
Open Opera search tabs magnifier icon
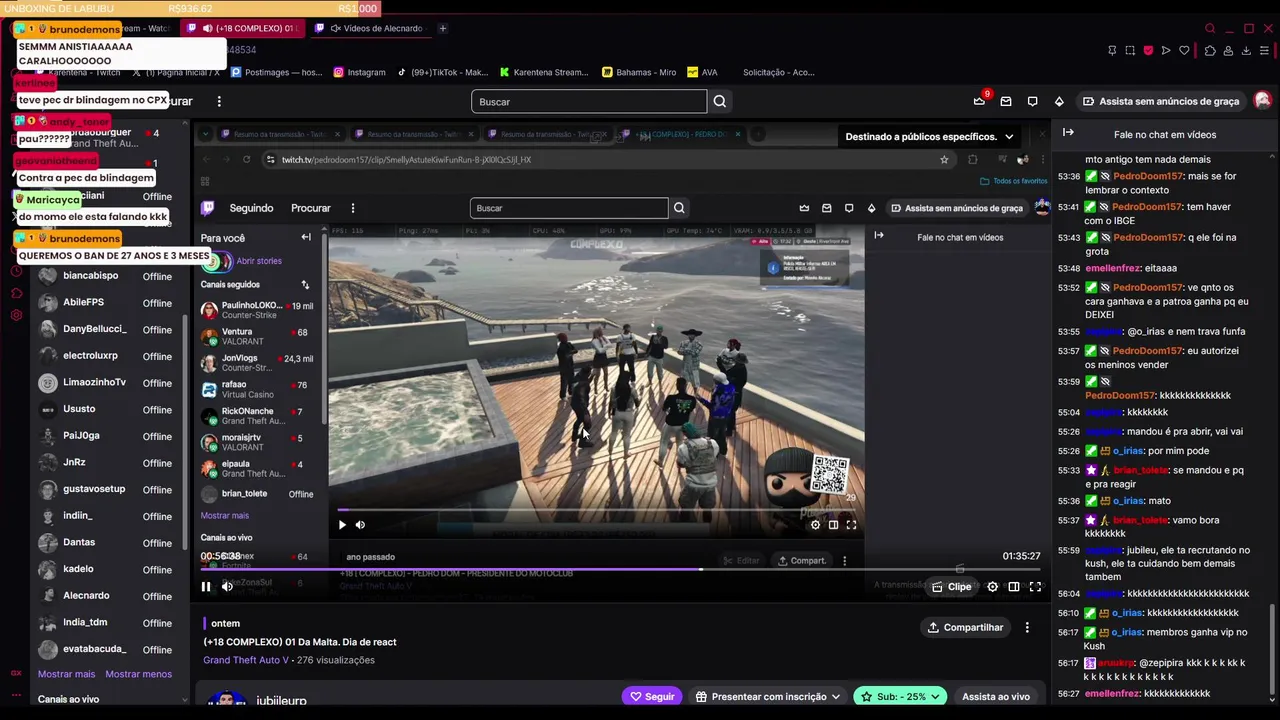(1210, 28)
